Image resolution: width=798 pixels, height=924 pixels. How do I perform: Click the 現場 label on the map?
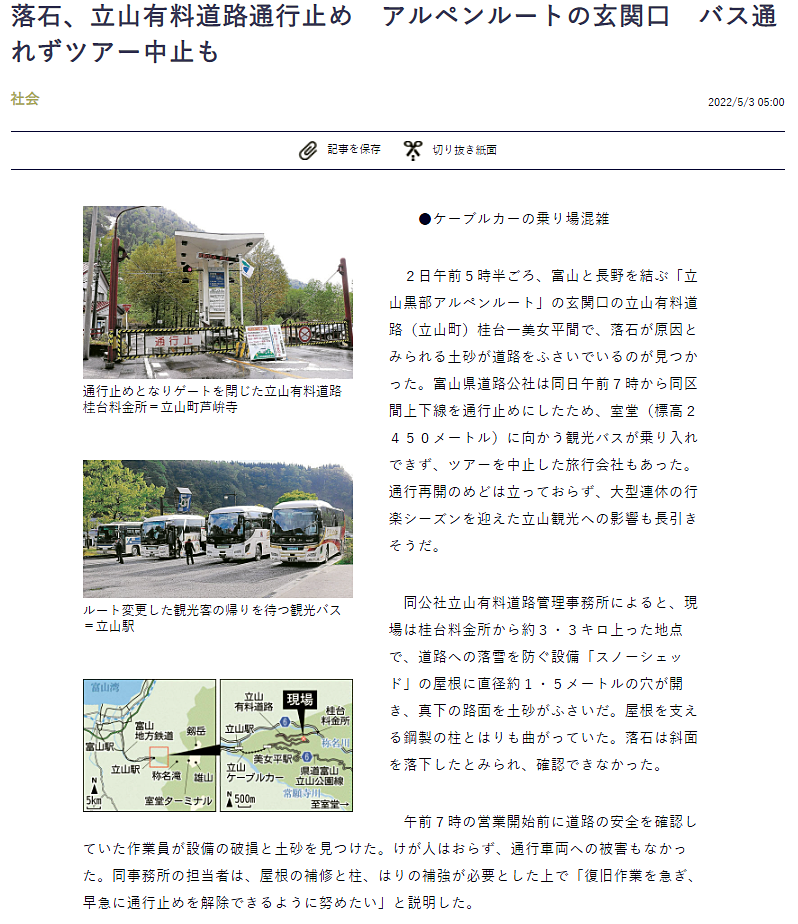300,699
